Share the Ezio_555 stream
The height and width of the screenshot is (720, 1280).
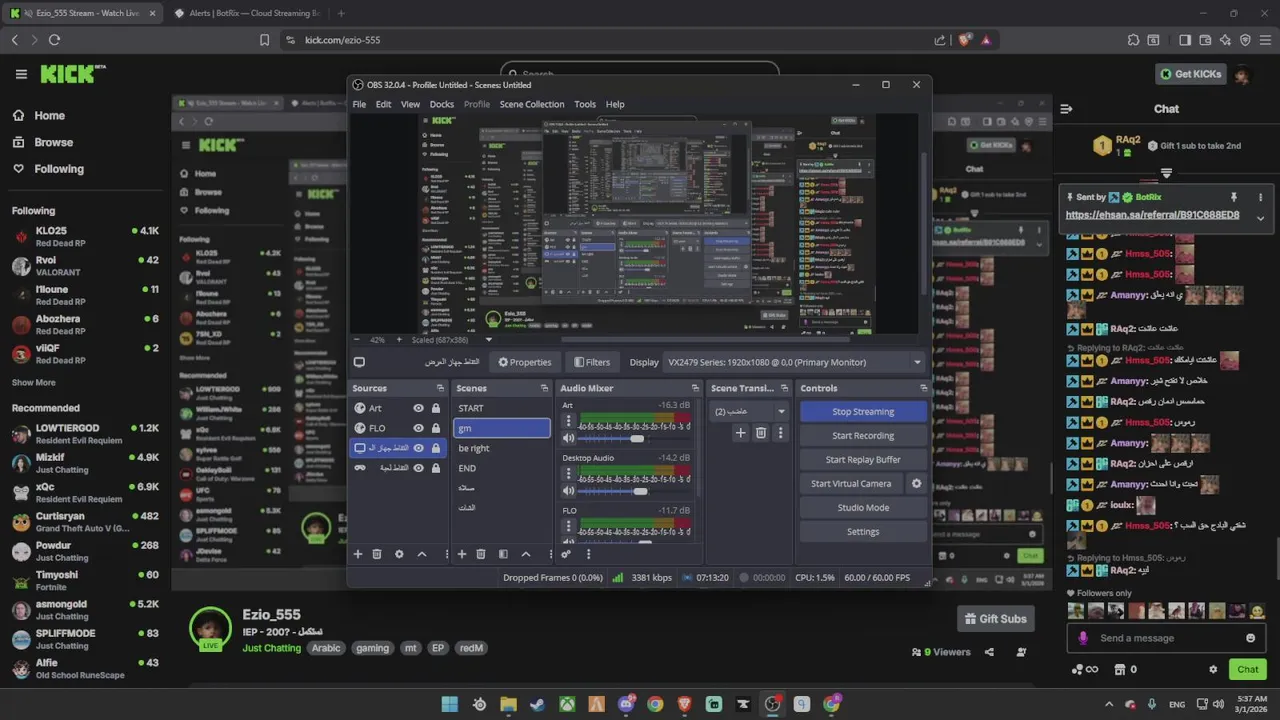989,652
